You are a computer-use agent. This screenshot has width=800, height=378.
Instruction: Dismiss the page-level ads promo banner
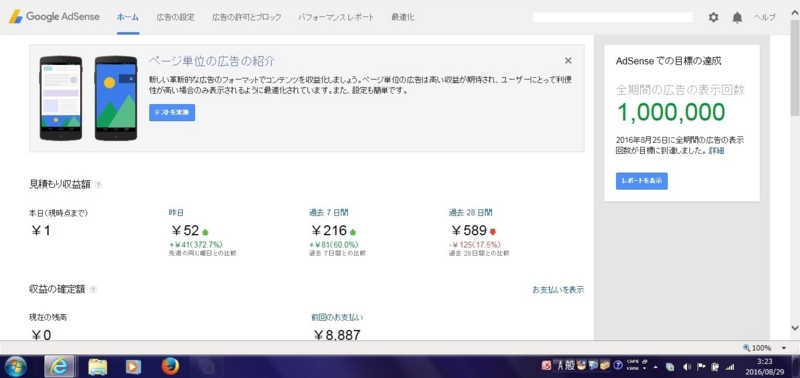(568, 61)
